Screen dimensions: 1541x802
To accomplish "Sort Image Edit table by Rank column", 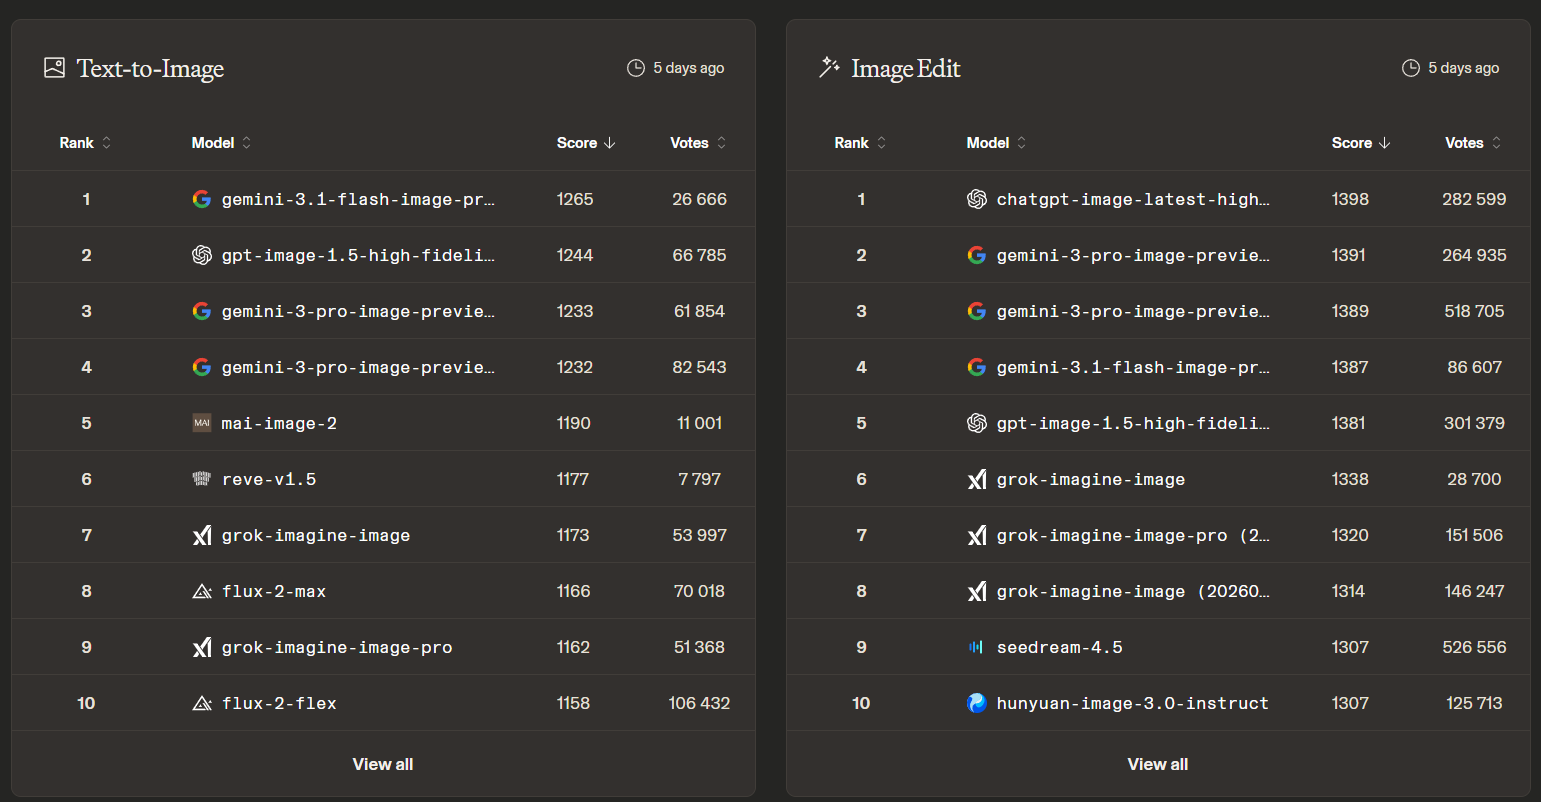I will point(860,143).
